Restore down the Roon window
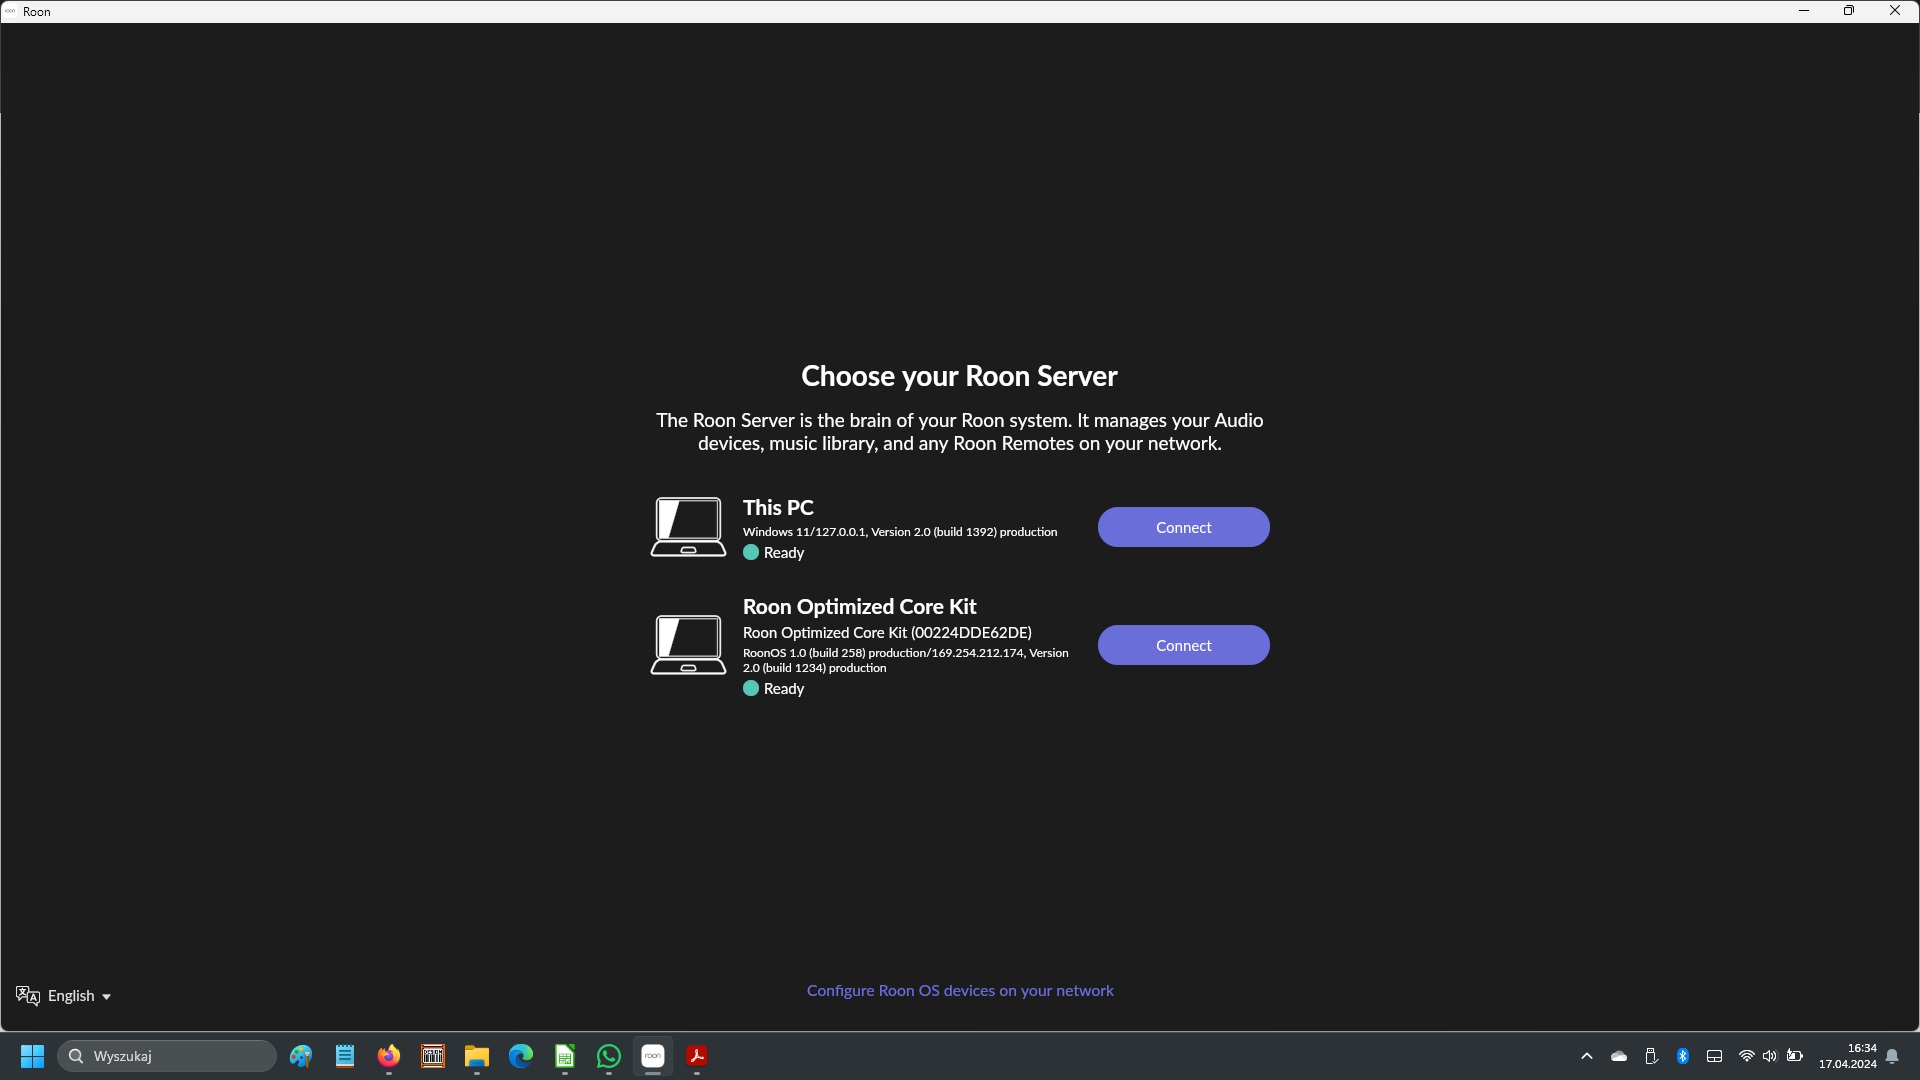The width and height of the screenshot is (1920, 1080). click(1849, 11)
